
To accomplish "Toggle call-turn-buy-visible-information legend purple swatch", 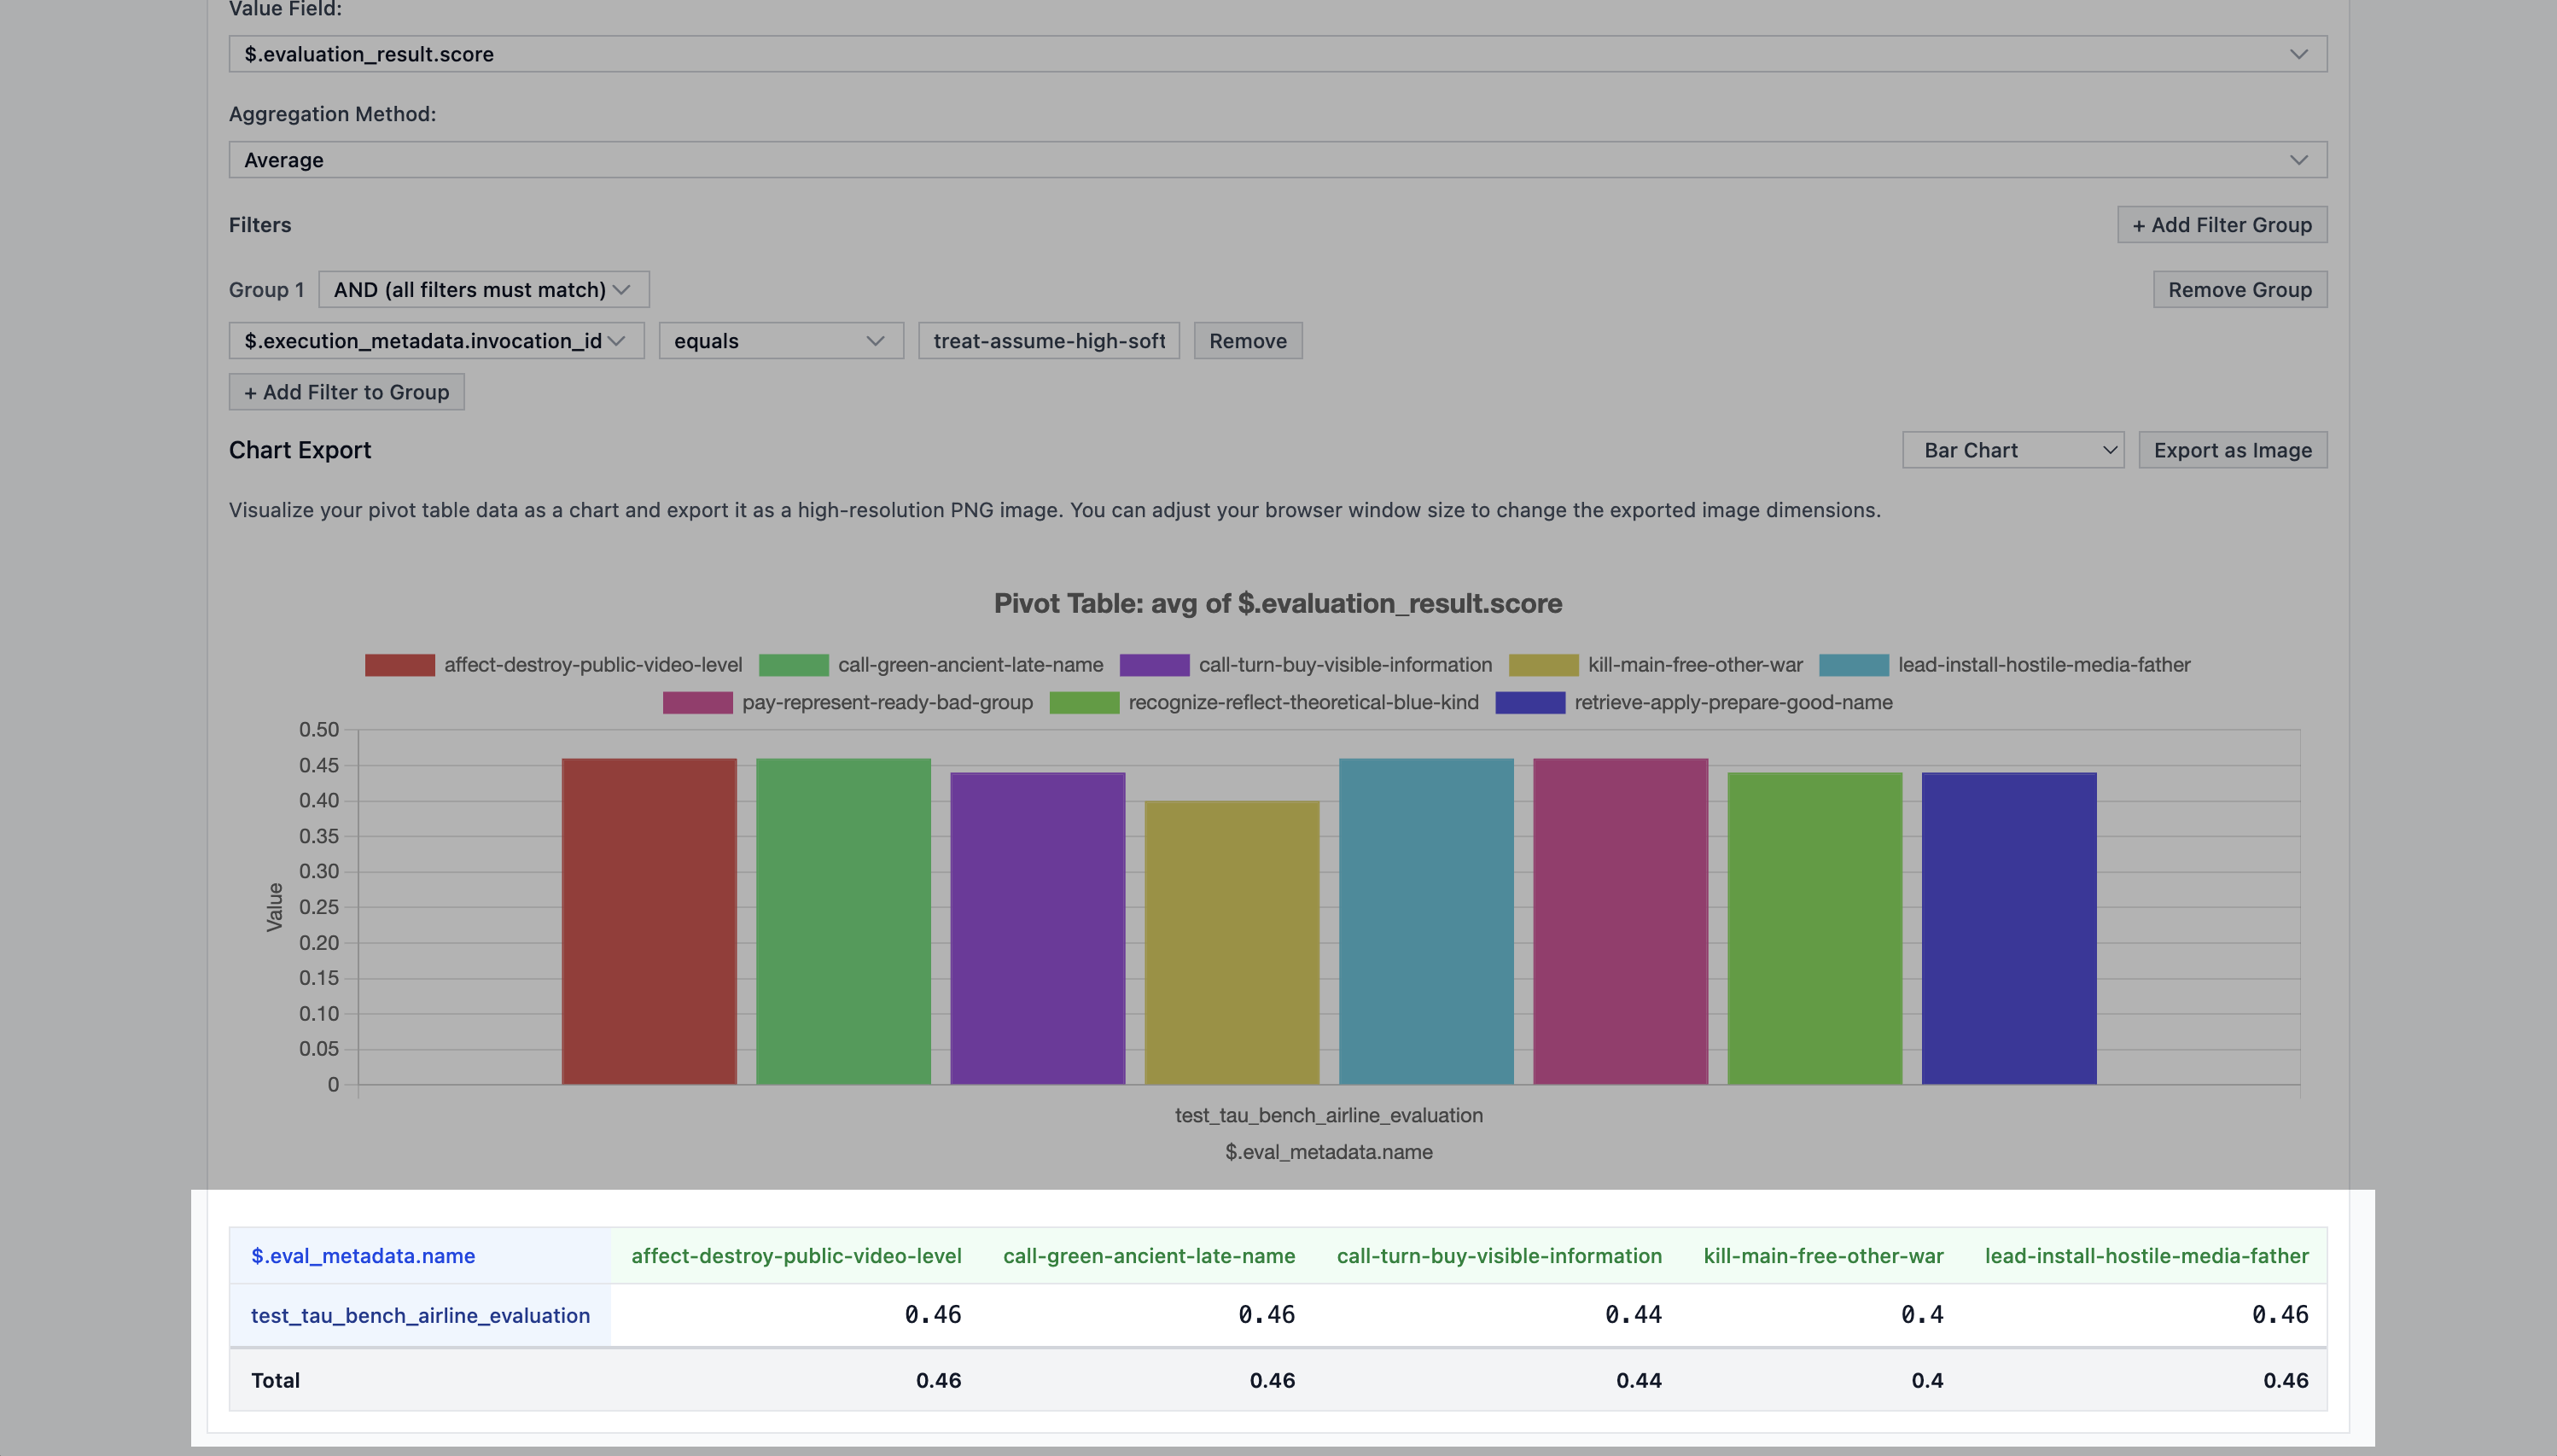I will pyautogui.click(x=1154, y=665).
